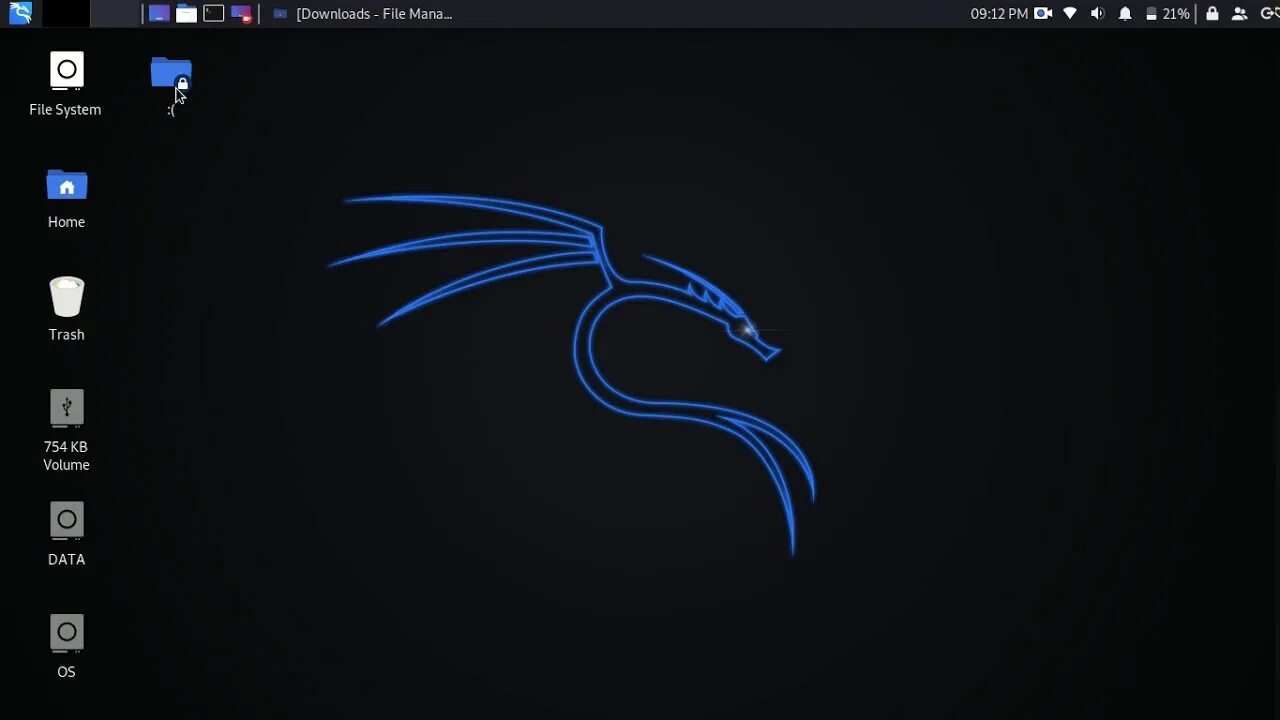1280x720 pixels.
Task: Select the locked folder named :(
Action: (x=171, y=85)
